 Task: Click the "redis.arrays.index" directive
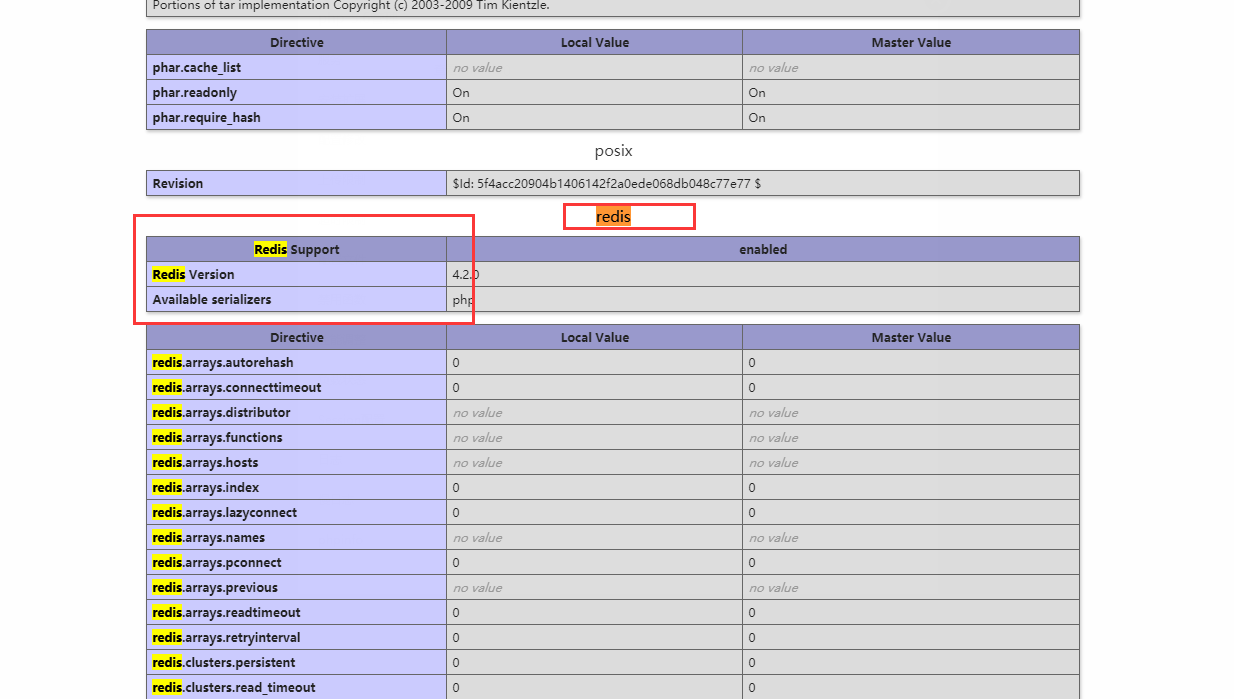click(x=205, y=488)
